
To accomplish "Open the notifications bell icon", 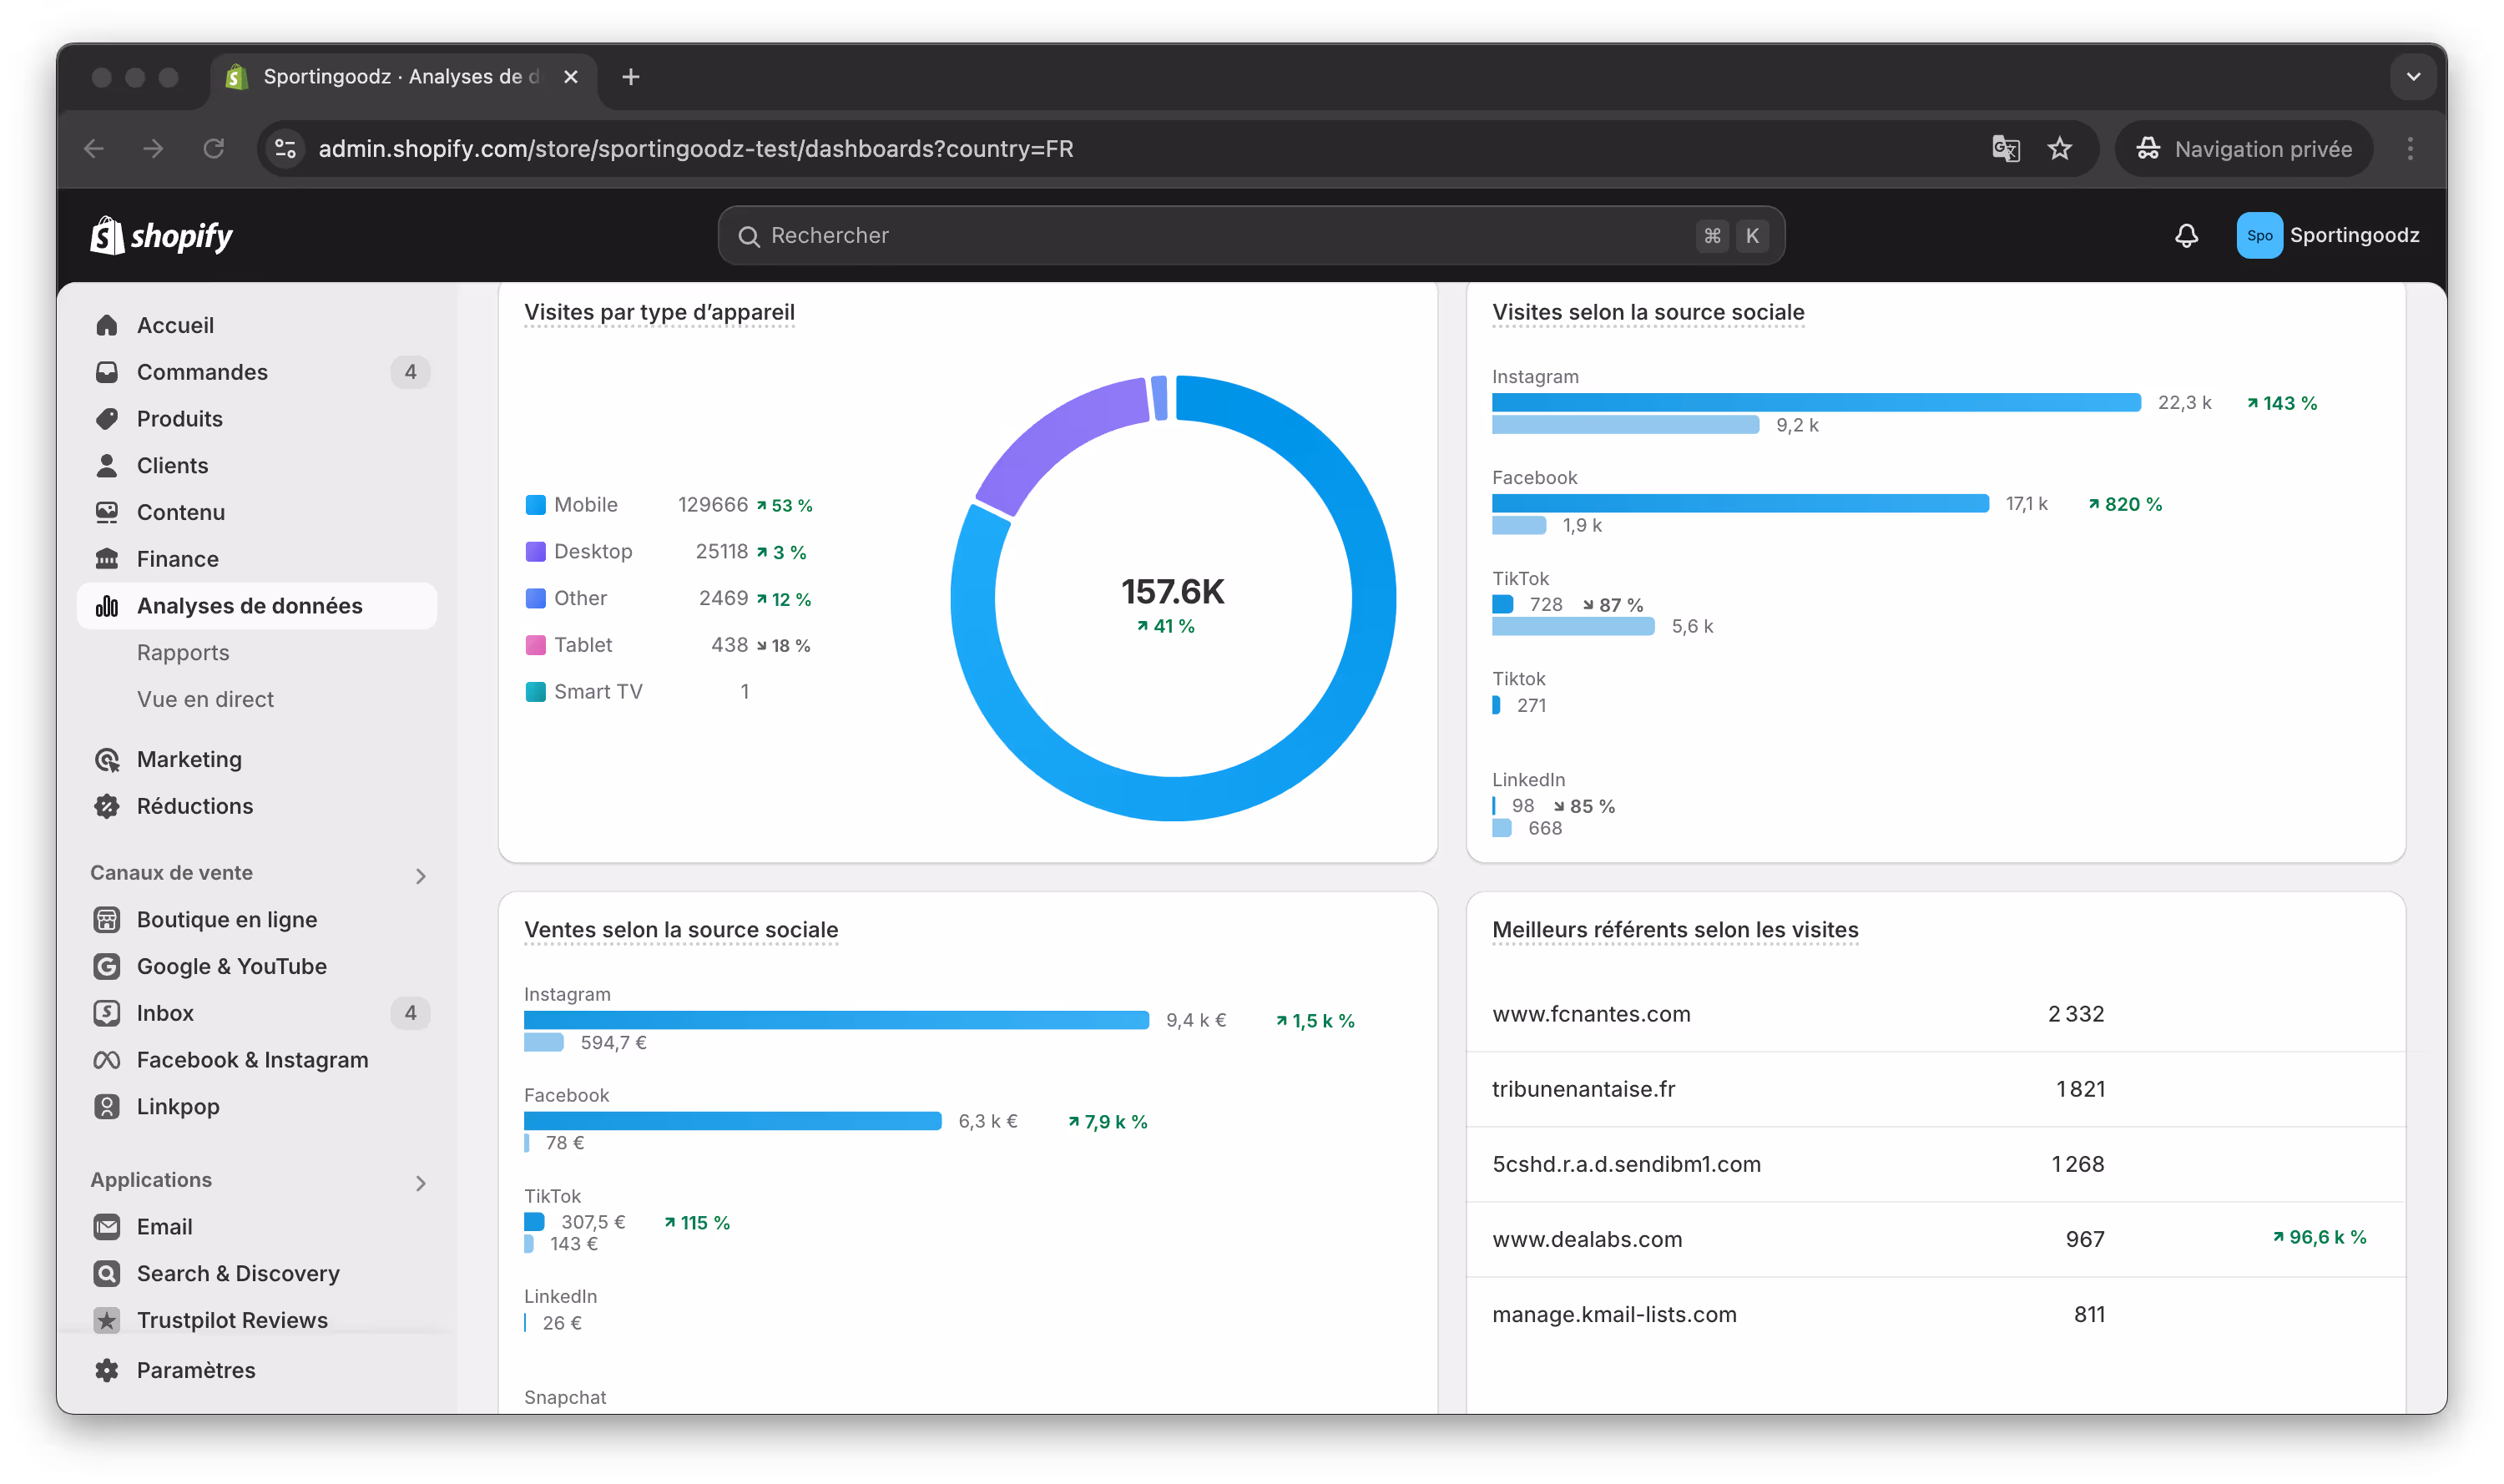I will click(2186, 235).
